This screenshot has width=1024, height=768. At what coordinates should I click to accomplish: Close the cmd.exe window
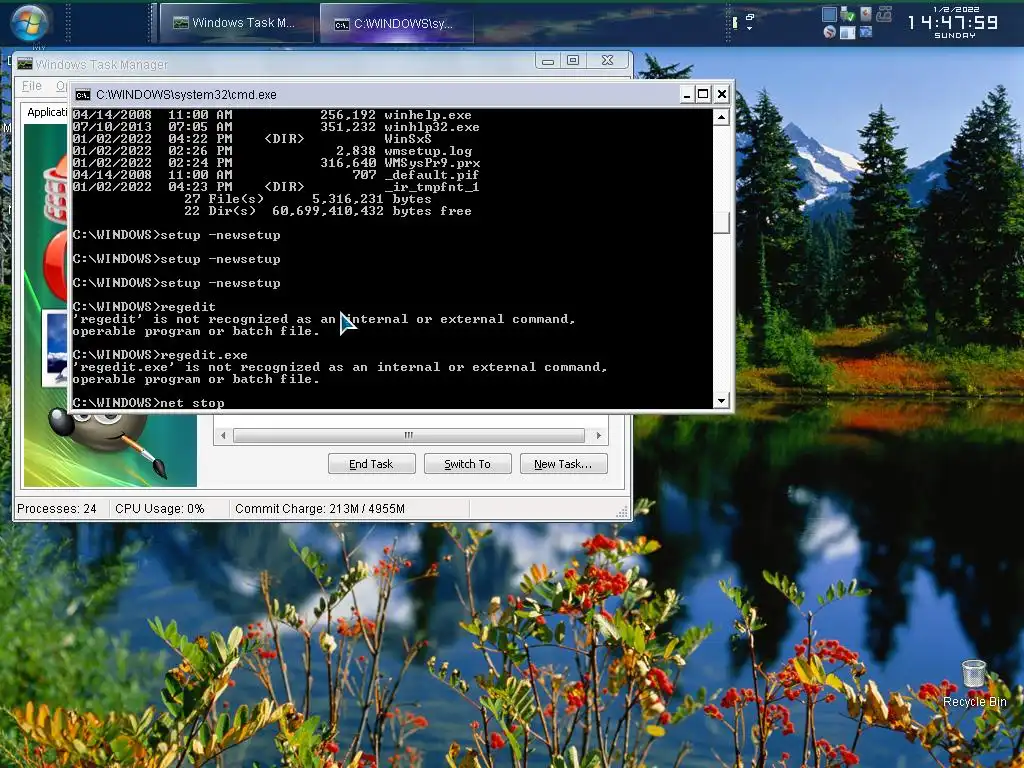(722, 95)
